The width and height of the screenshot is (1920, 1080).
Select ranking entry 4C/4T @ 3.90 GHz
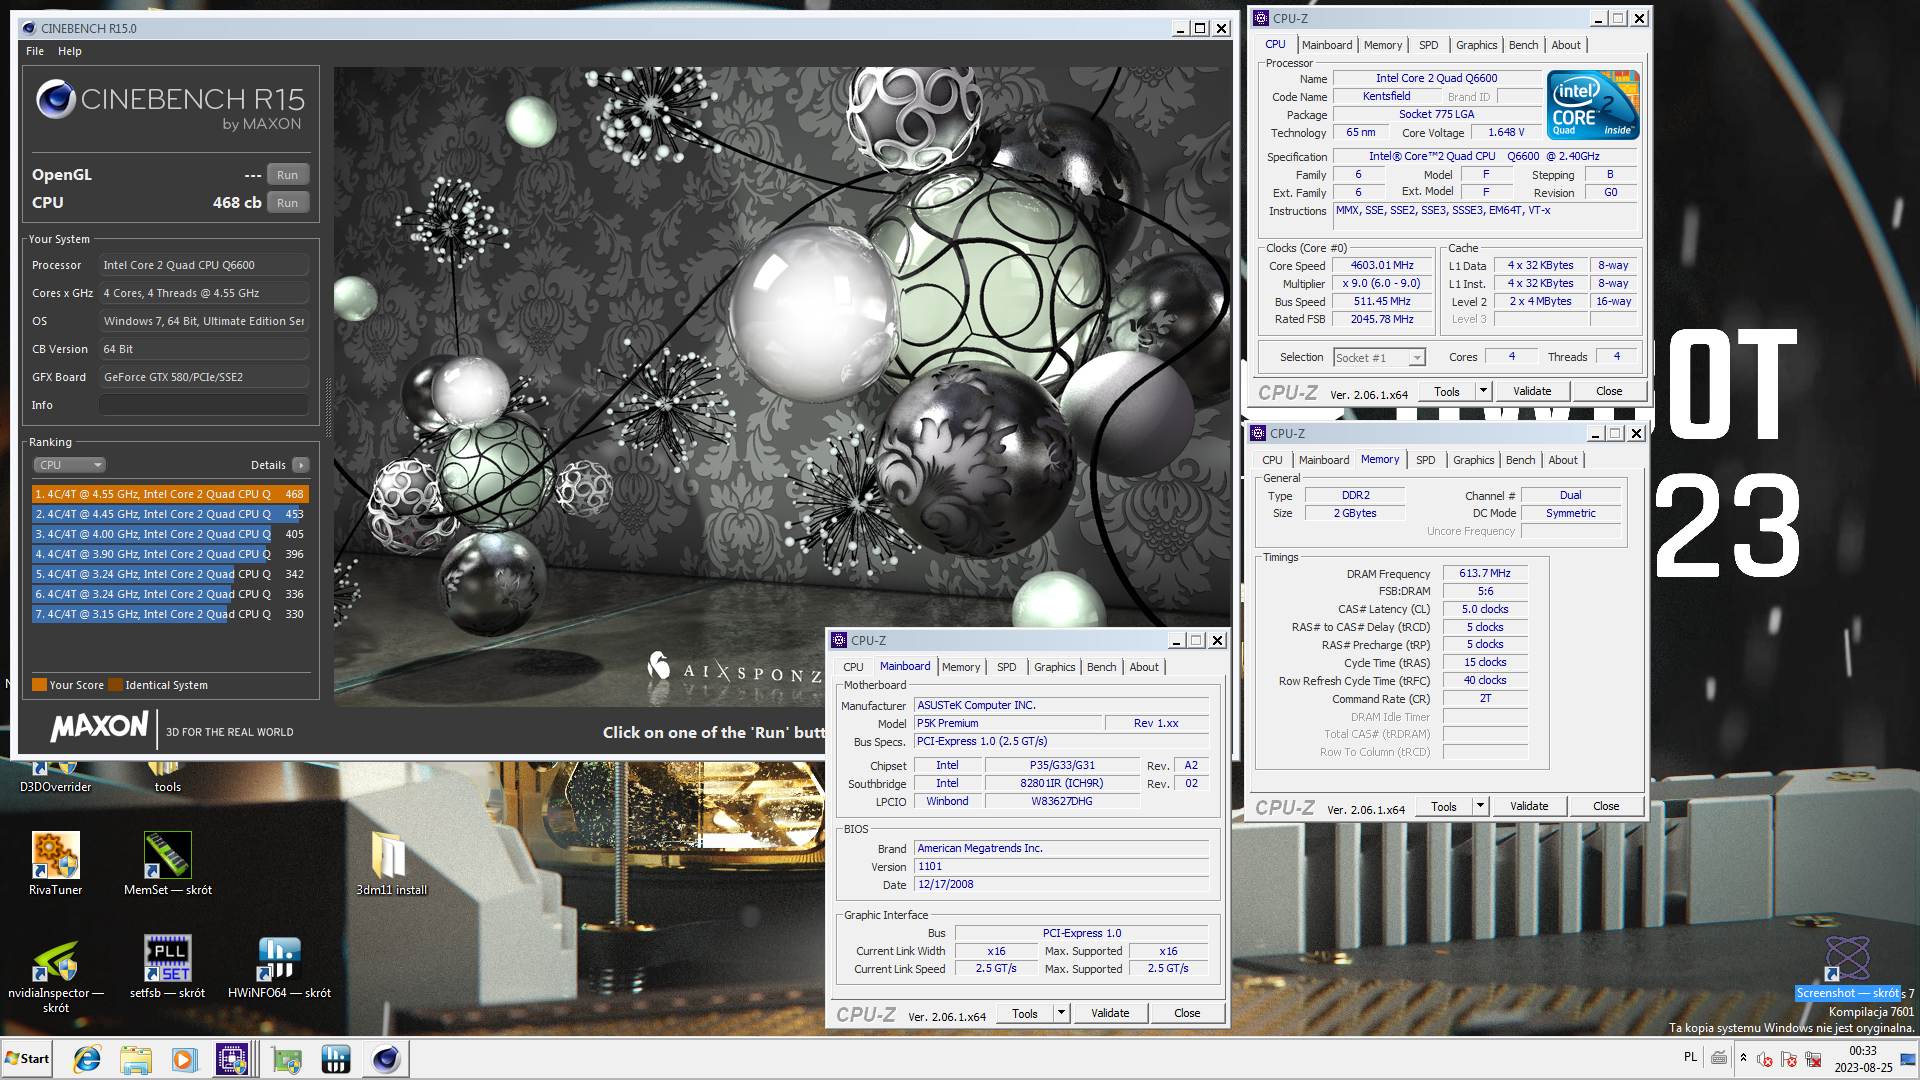point(170,554)
